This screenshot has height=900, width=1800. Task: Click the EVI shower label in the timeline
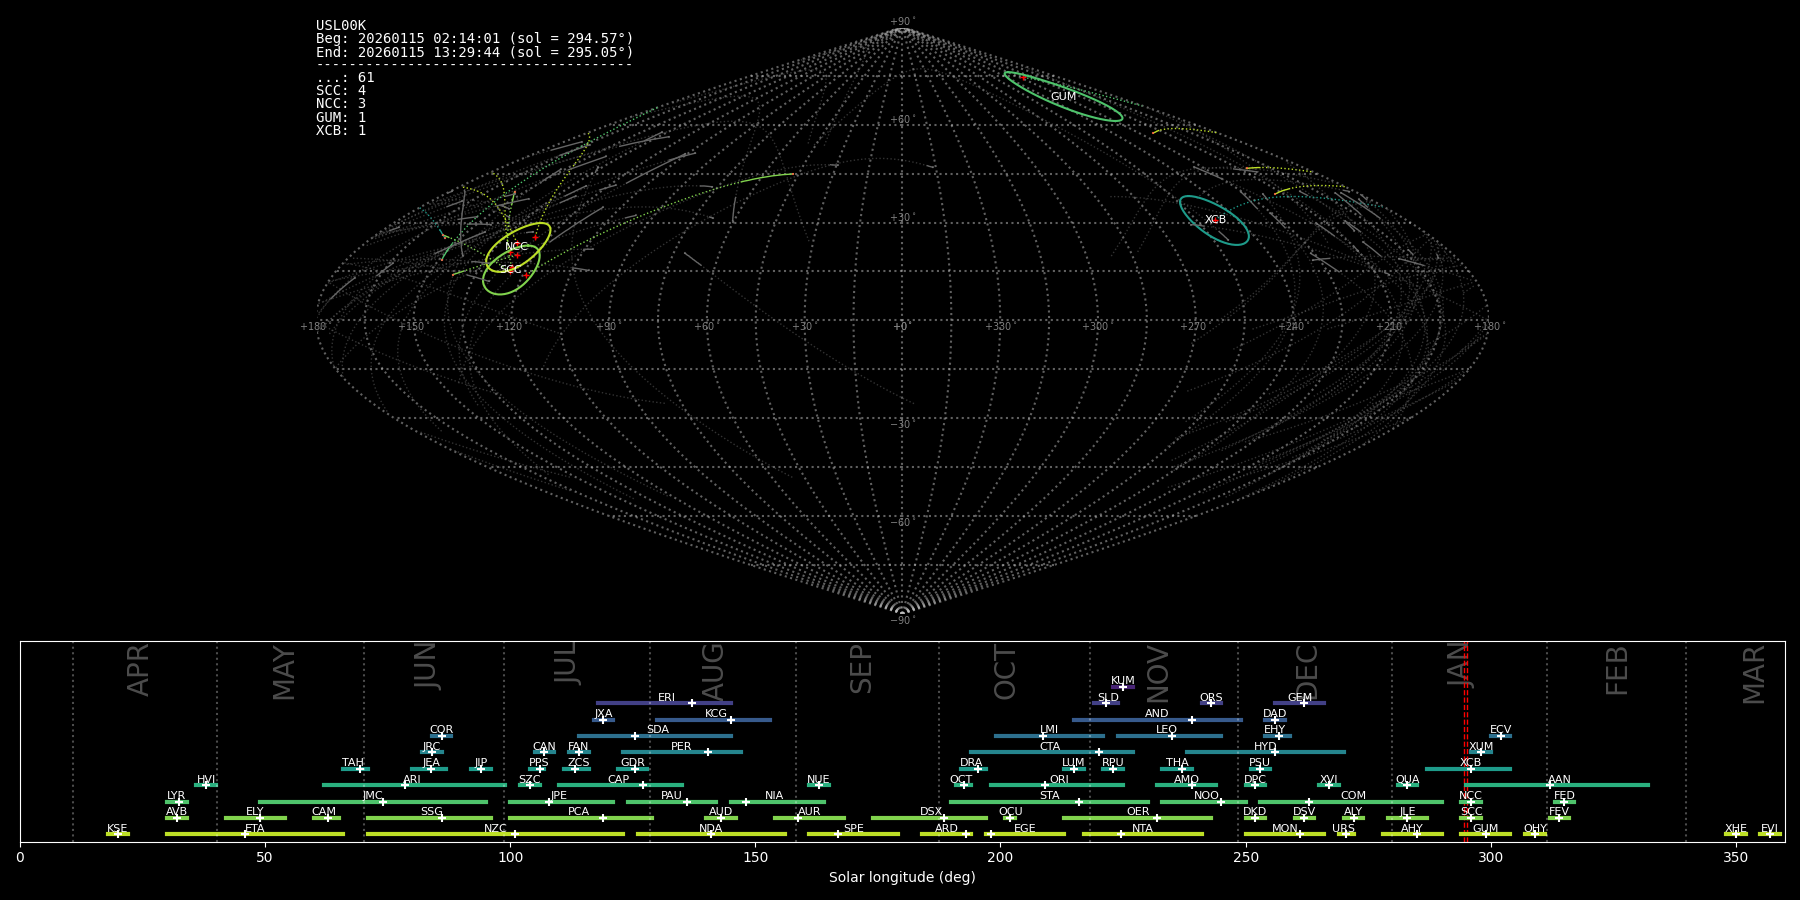[x=1769, y=829]
